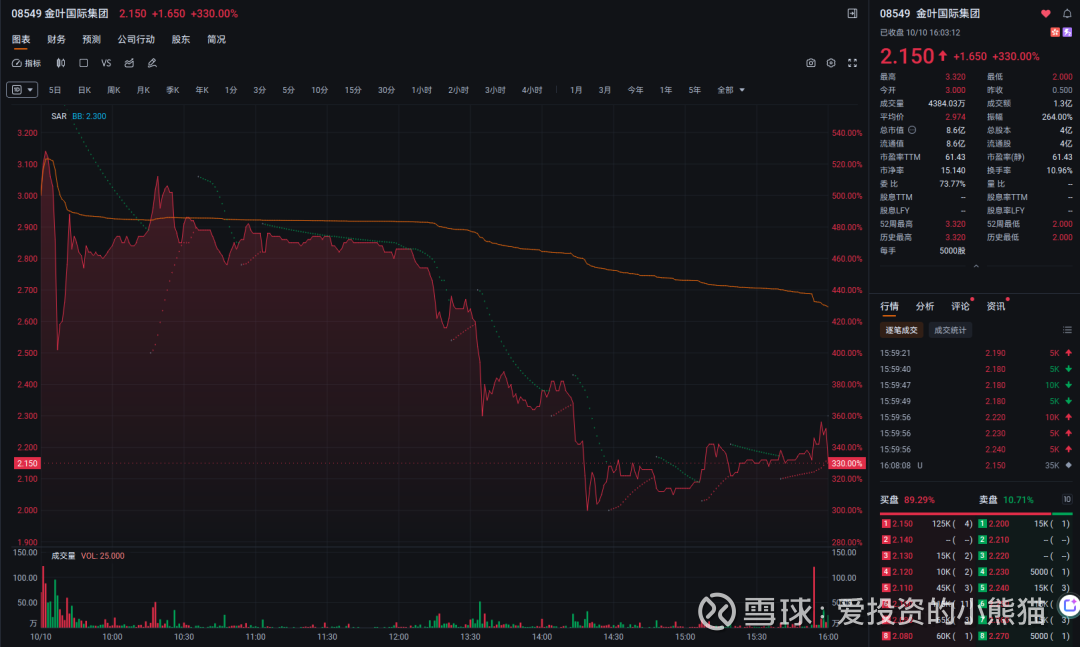Open the 股东 tab
The width and height of the screenshot is (1080, 647).
180,40
